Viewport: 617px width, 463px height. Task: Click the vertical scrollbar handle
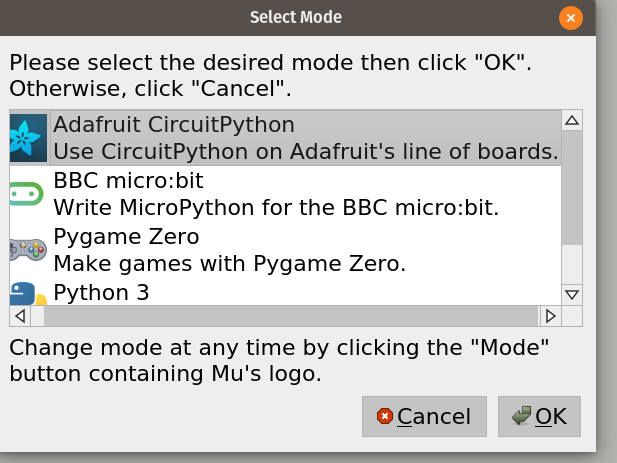click(x=572, y=188)
